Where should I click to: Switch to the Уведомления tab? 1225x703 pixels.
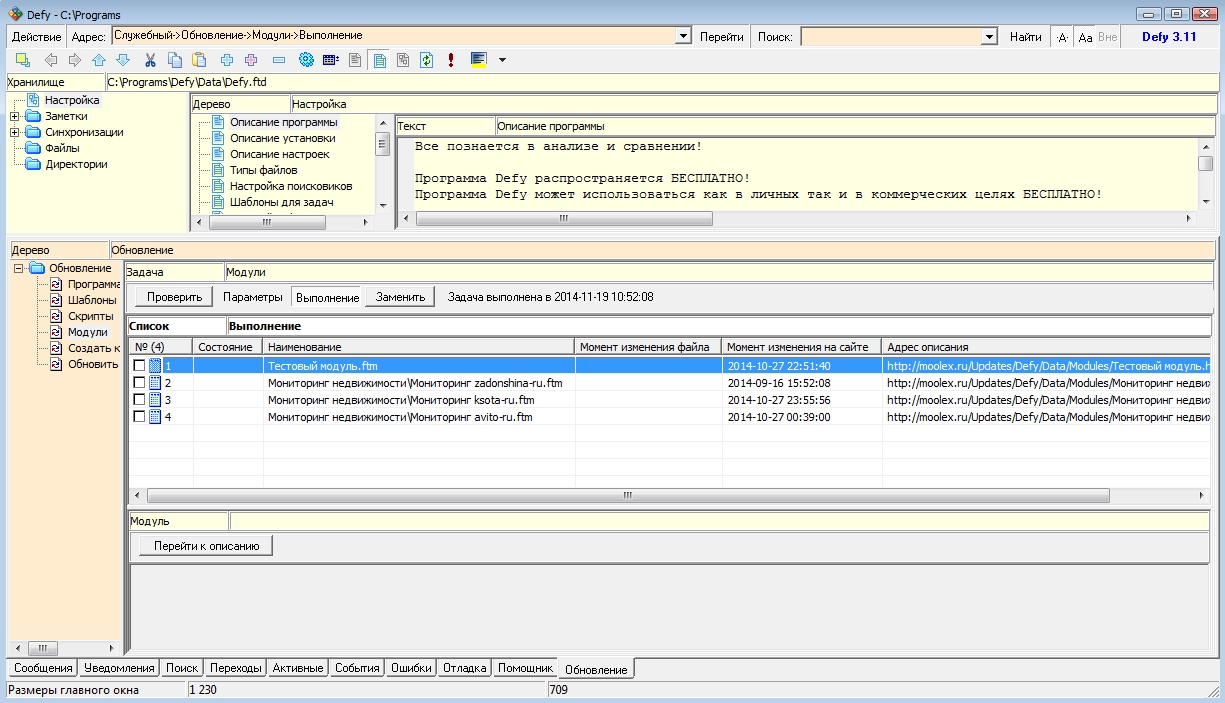[119, 668]
